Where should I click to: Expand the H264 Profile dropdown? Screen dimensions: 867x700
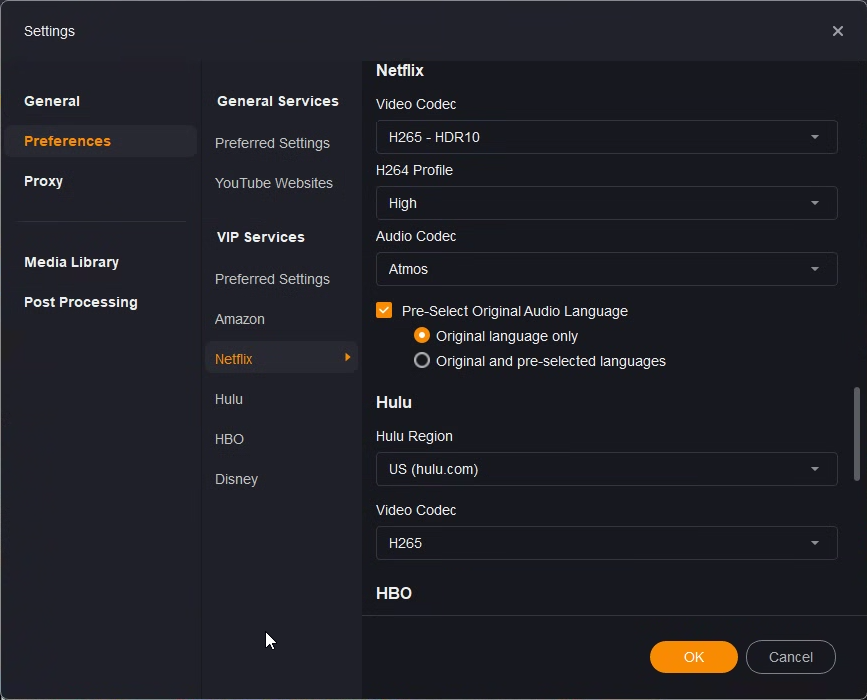point(606,203)
